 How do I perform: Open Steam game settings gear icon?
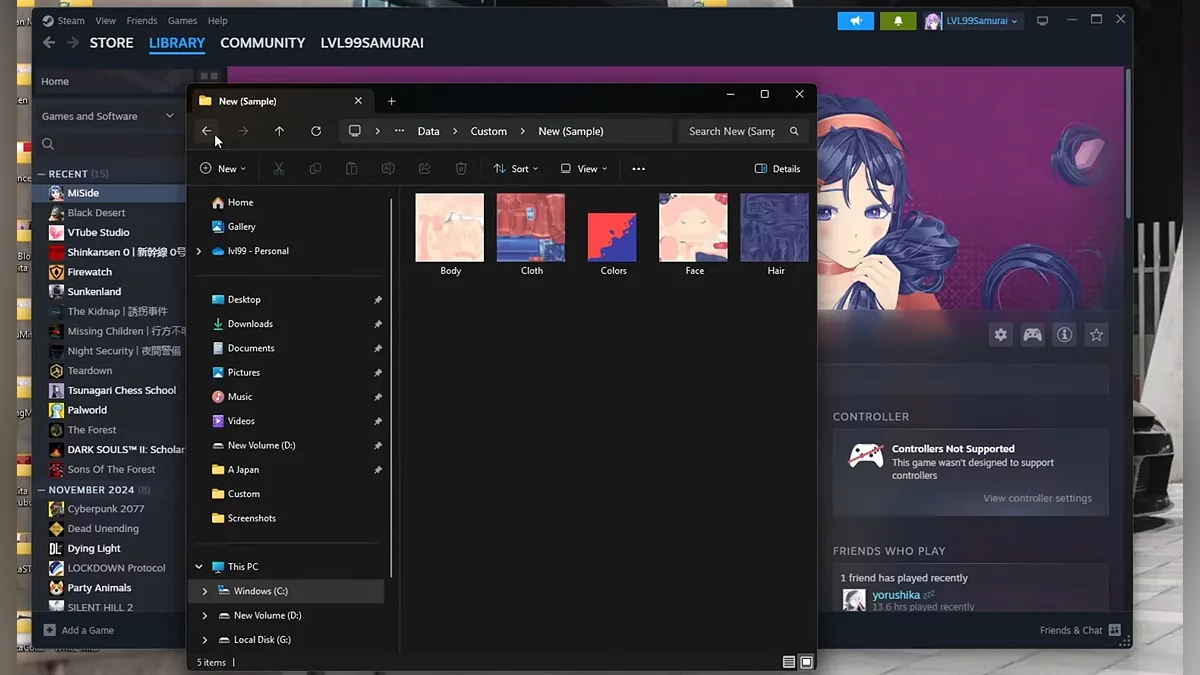pyautogui.click(x=1000, y=335)
